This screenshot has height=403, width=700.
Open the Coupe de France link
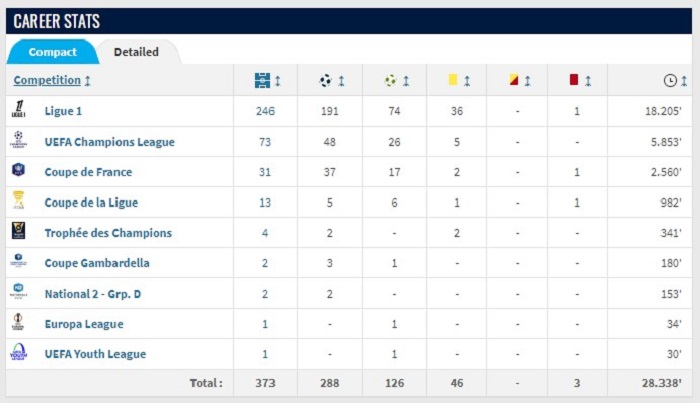tap(88, 172)
